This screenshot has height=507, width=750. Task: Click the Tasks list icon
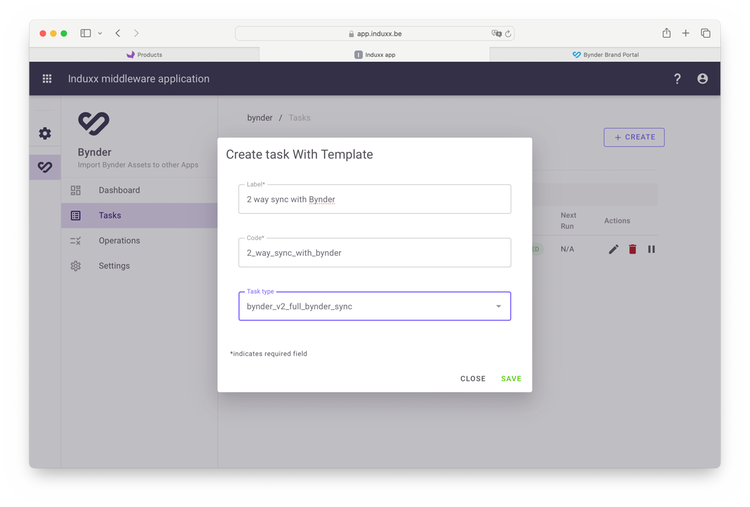pos(76,216)
